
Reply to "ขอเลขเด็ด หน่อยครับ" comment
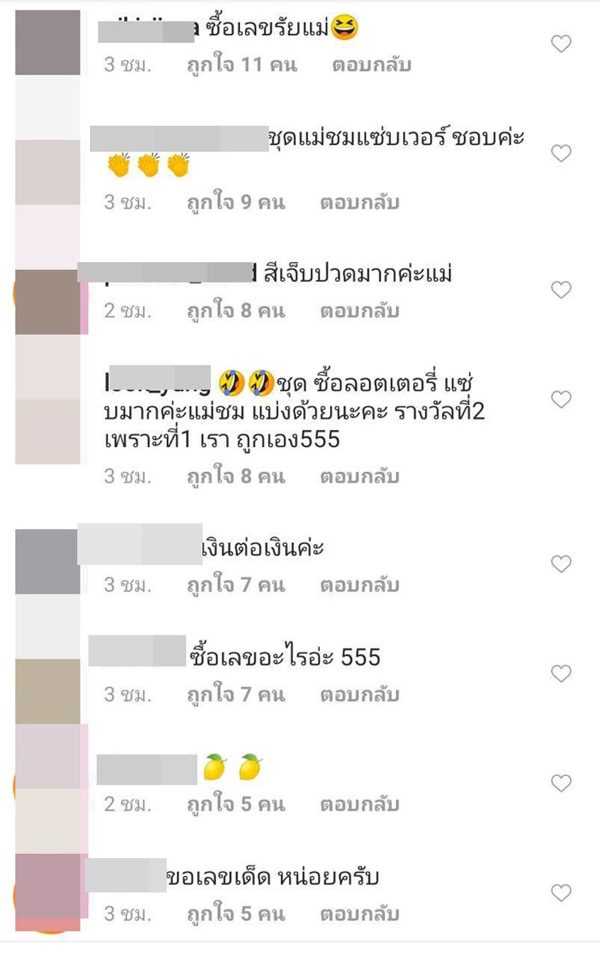360,913
